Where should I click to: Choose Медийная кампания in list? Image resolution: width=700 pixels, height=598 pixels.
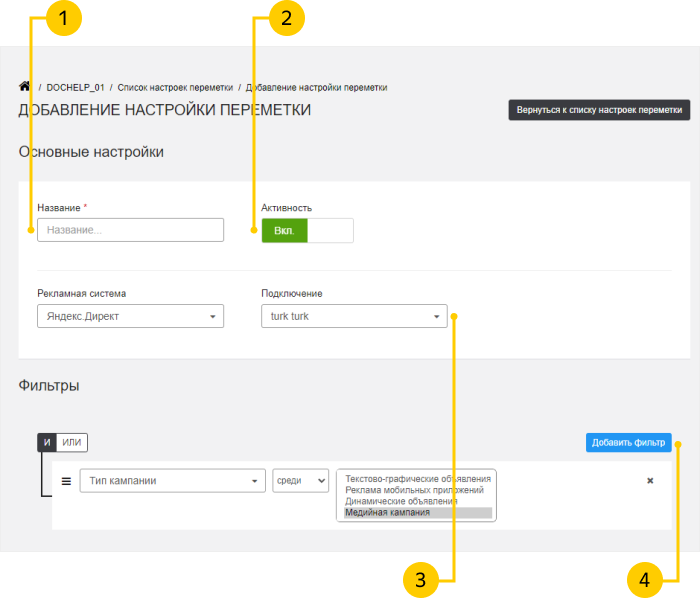pyautogui.click(x=418, y=512)
